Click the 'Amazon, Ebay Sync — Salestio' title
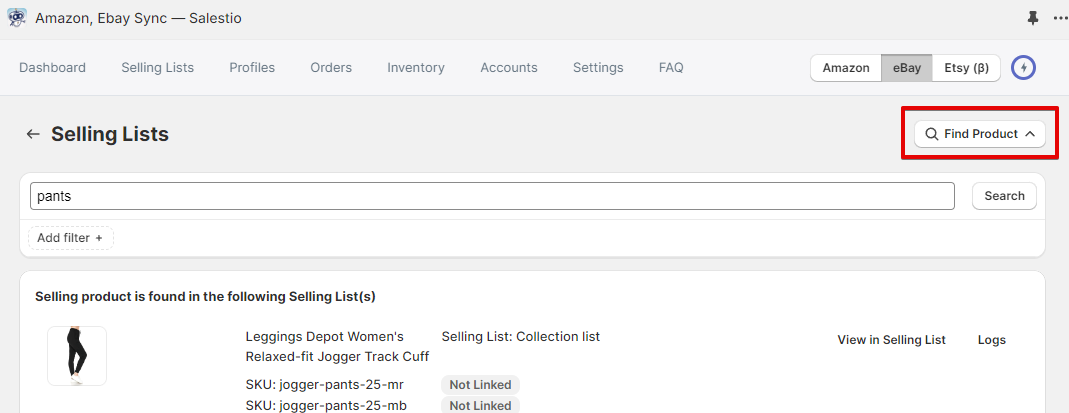The height and width of the screenshot is (413, 1069). tap(138, 18)
